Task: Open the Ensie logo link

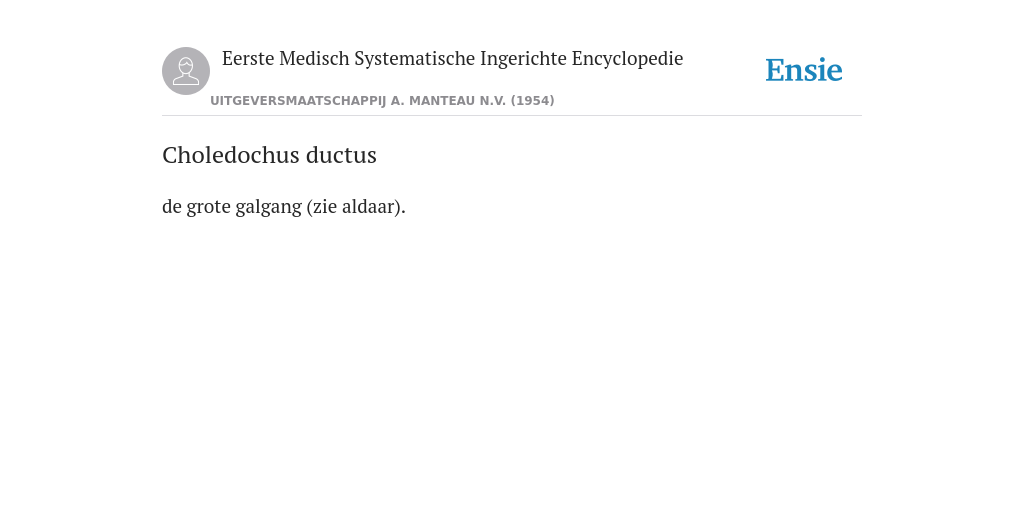Action: [x=804, y=70]
